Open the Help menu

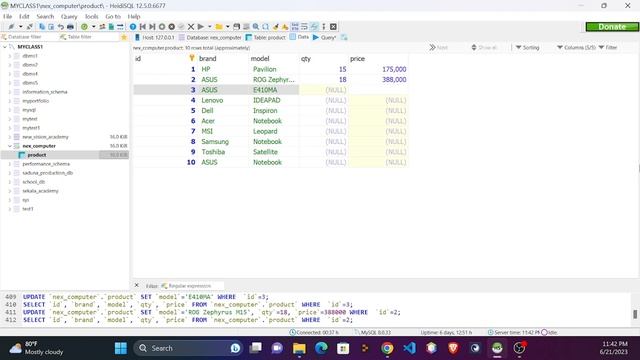pos(134,16)
